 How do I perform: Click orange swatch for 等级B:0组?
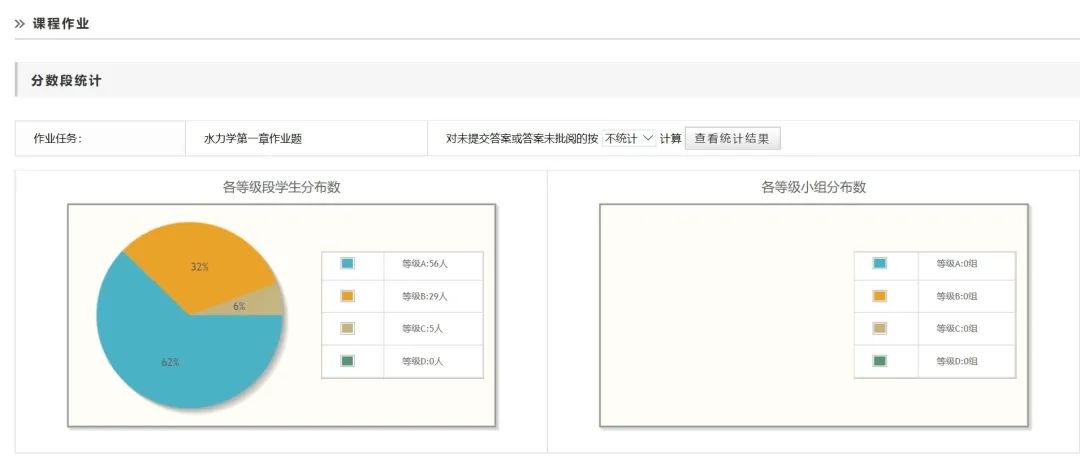[880, 296]
